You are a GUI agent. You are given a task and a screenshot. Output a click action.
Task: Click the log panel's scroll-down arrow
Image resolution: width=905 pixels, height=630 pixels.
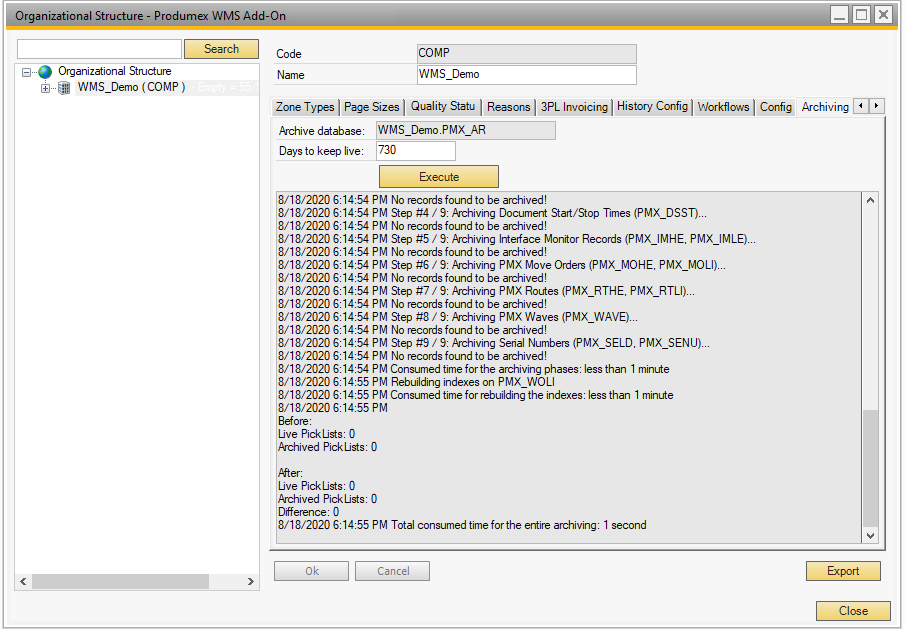pyautogui.click(x=869, y=534)
